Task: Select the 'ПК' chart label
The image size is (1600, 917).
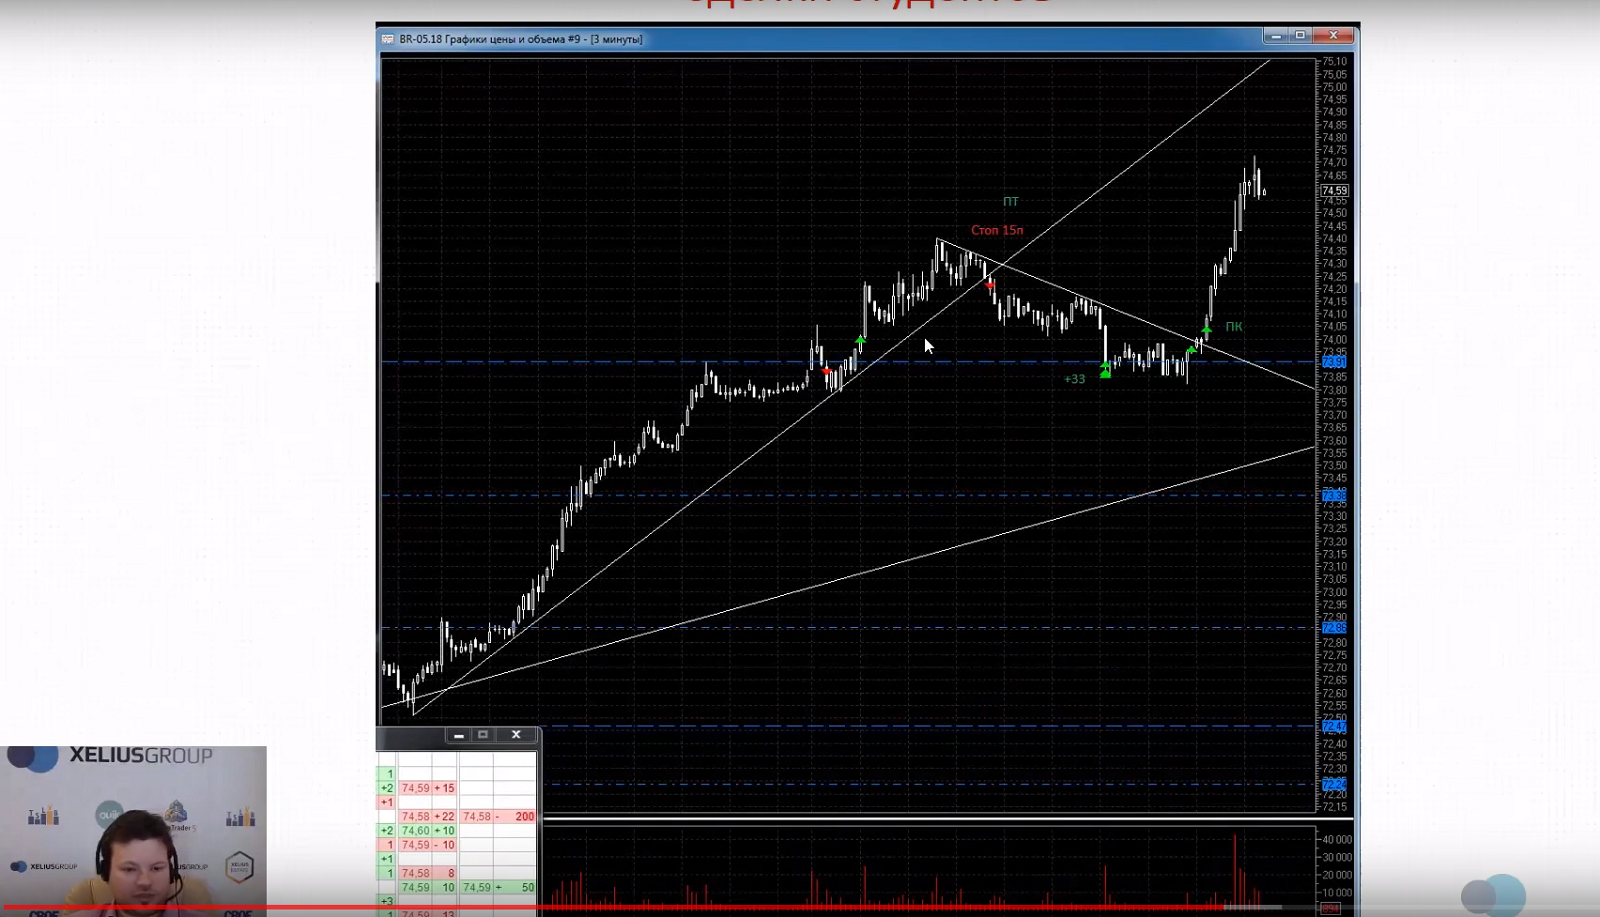Action: click(x=1234, y=327)
